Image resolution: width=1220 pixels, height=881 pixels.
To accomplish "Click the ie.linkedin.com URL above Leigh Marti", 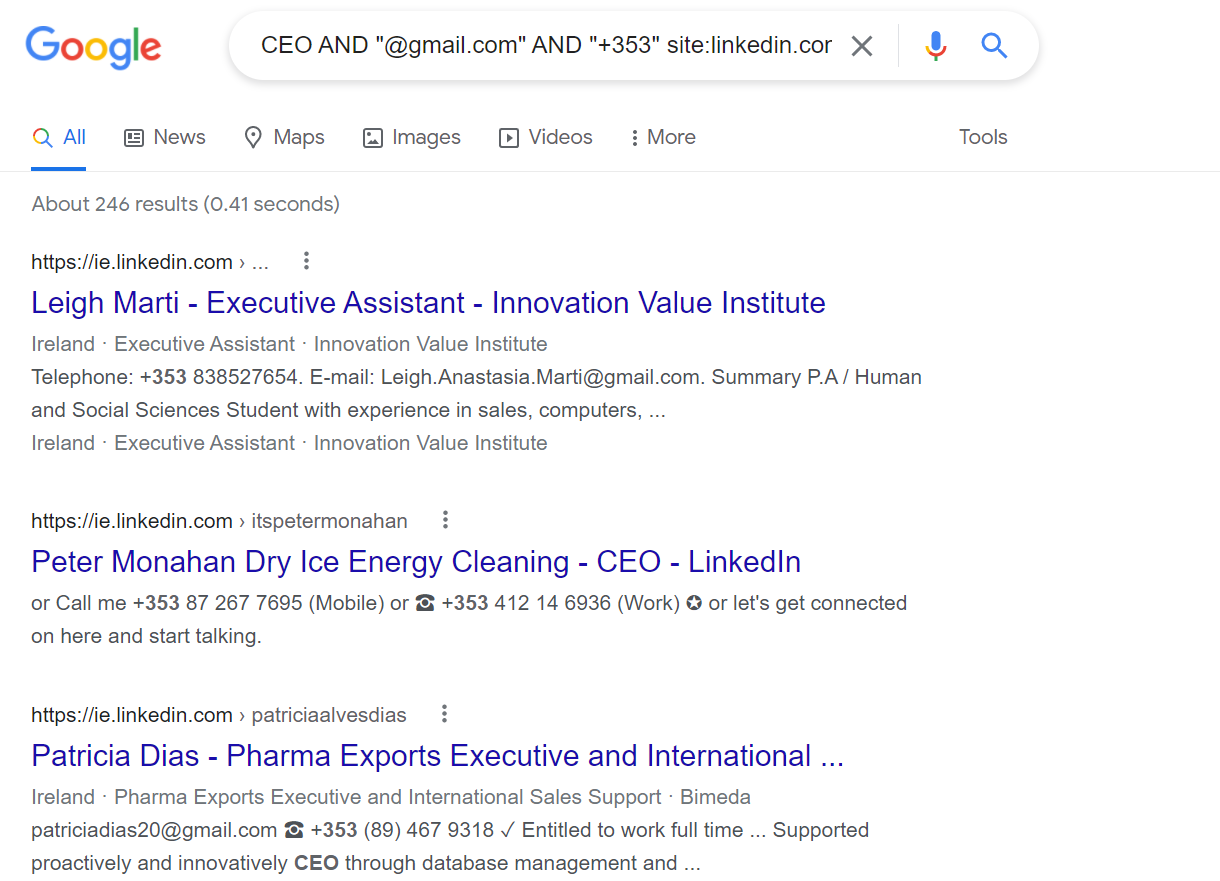I will [150, 262].
